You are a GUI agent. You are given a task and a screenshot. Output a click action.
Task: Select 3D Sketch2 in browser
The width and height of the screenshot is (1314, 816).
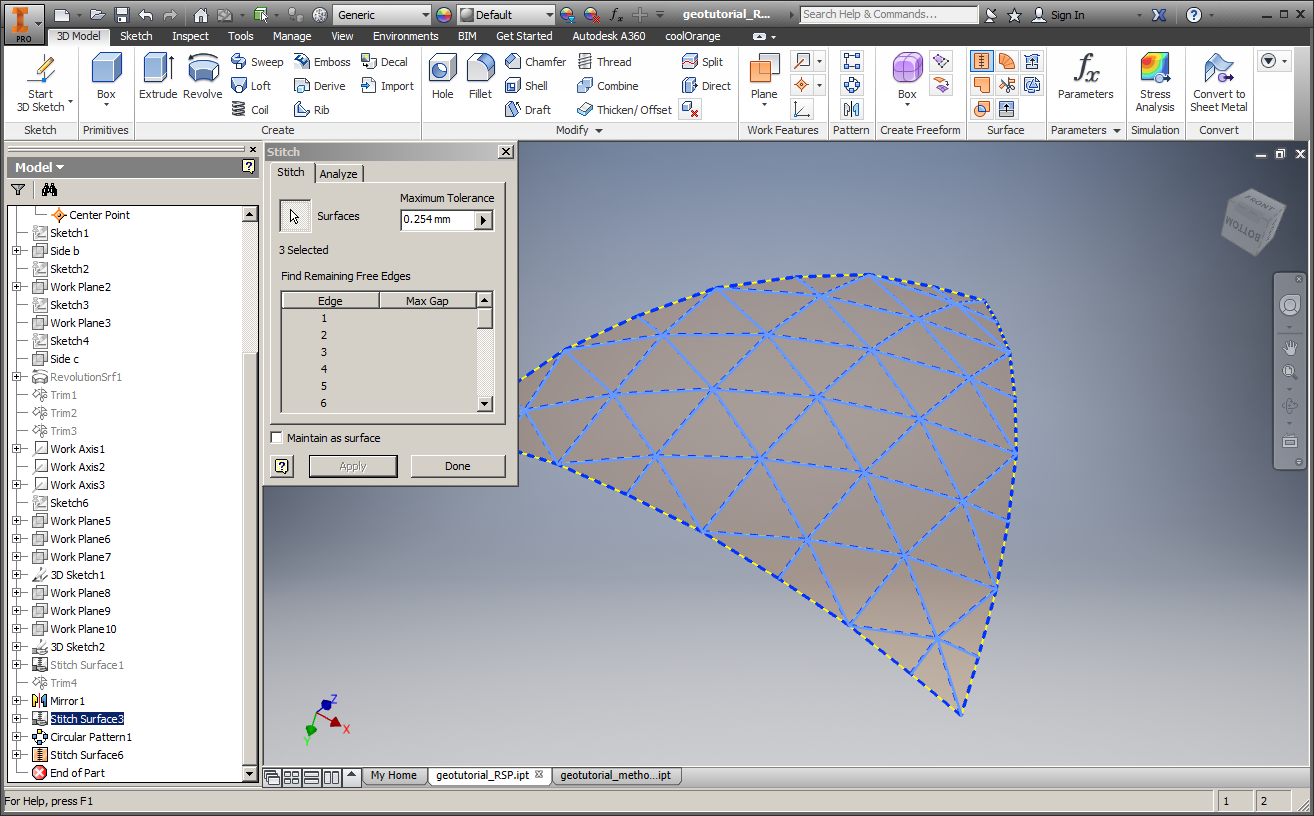78,647
